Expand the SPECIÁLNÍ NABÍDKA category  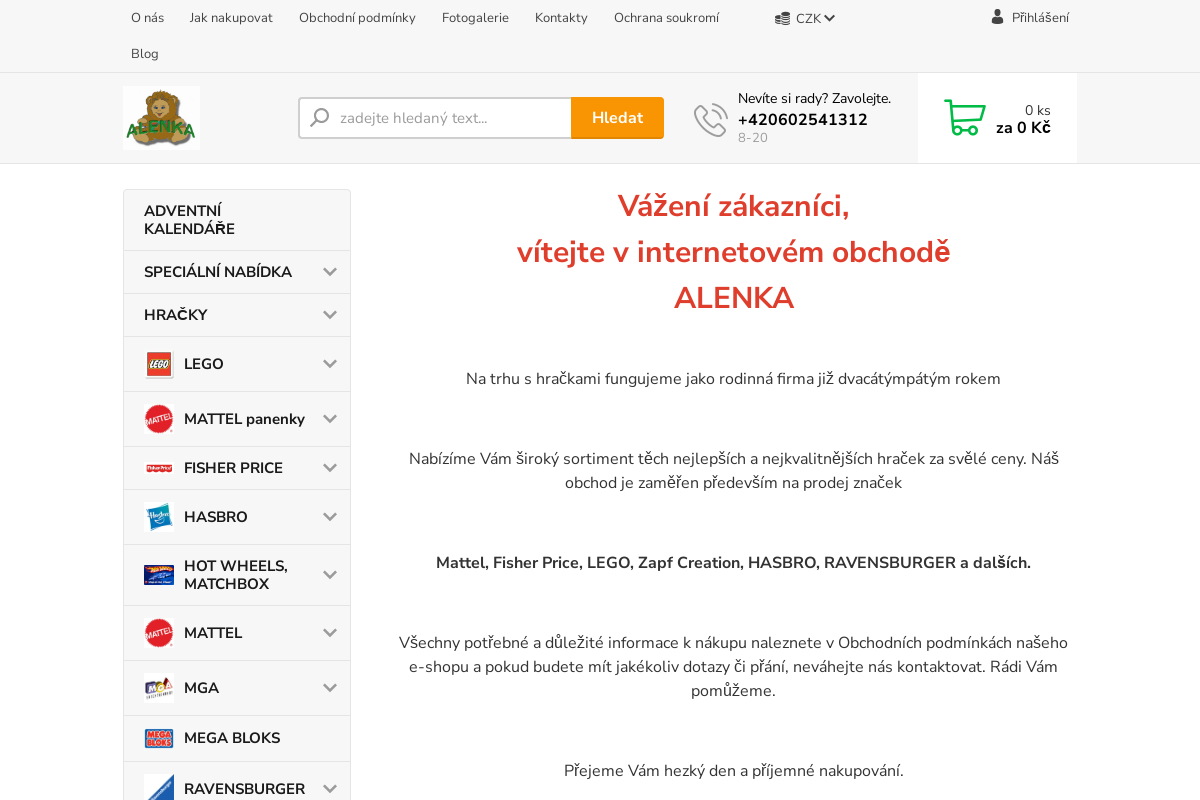point(330,271)
